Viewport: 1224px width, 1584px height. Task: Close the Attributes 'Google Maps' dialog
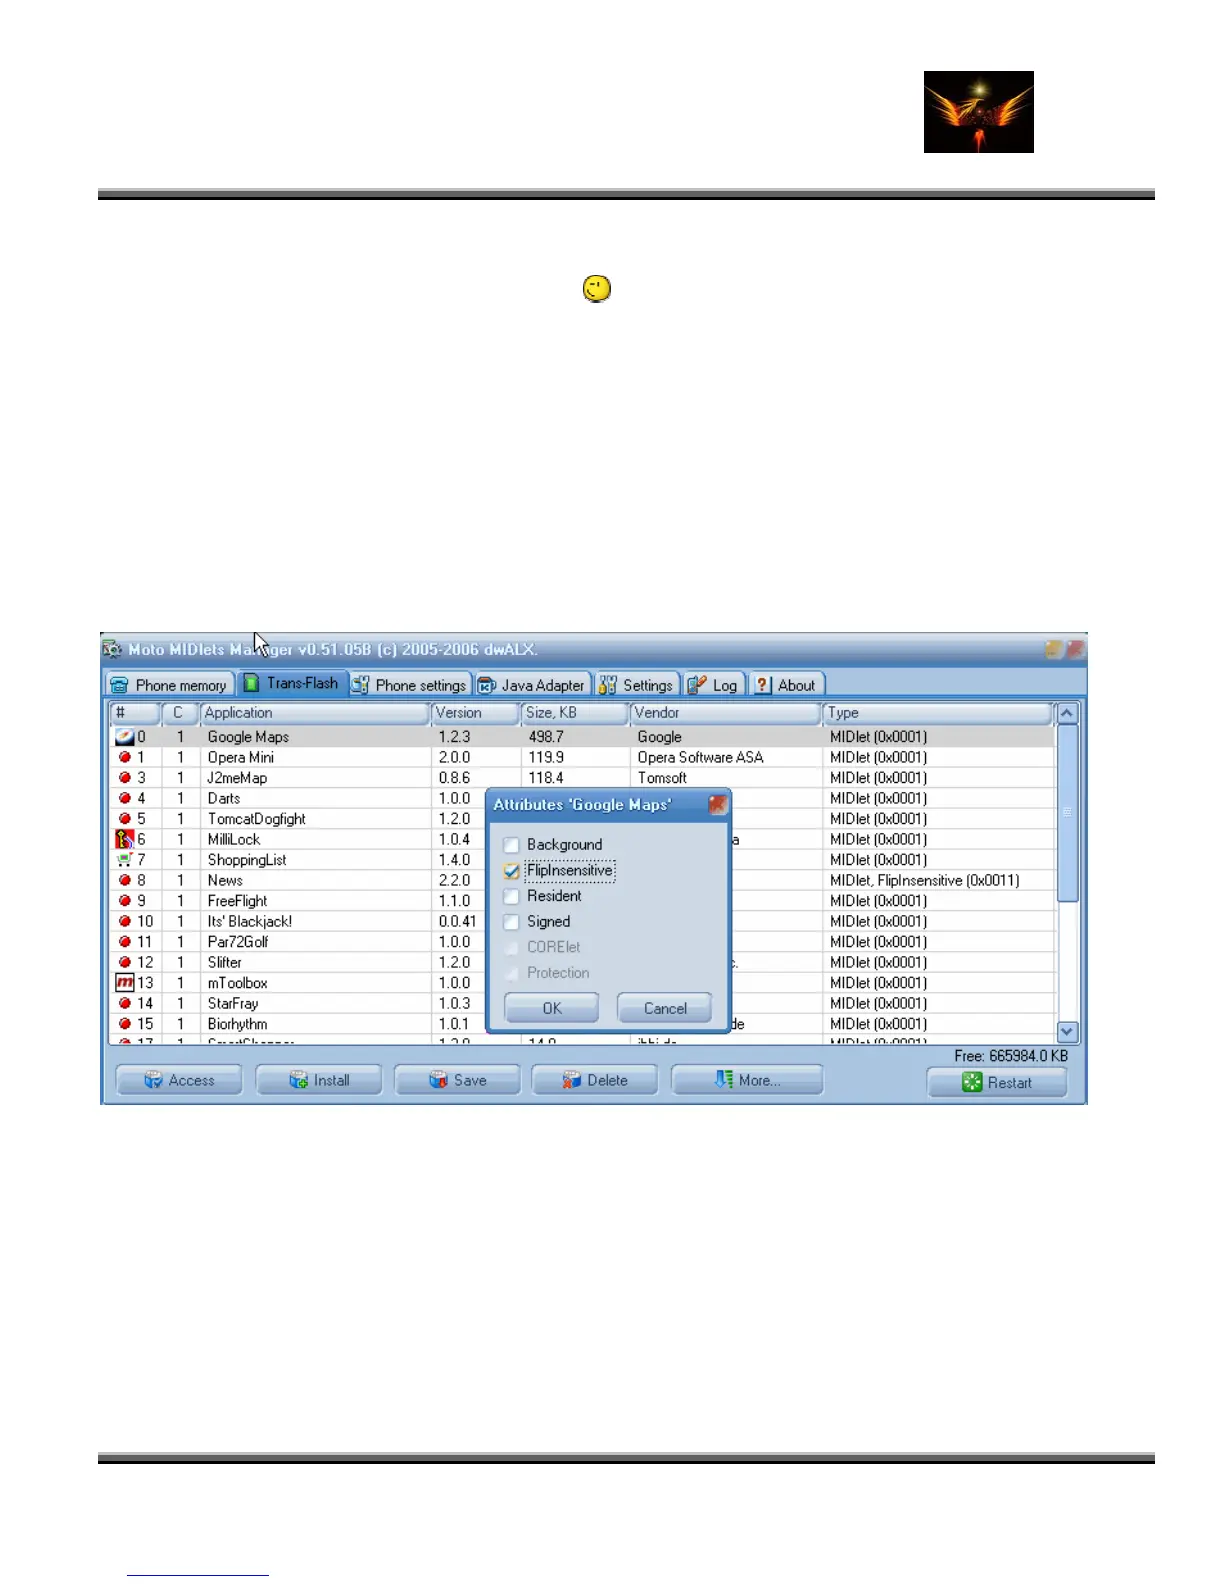(718, 804)
